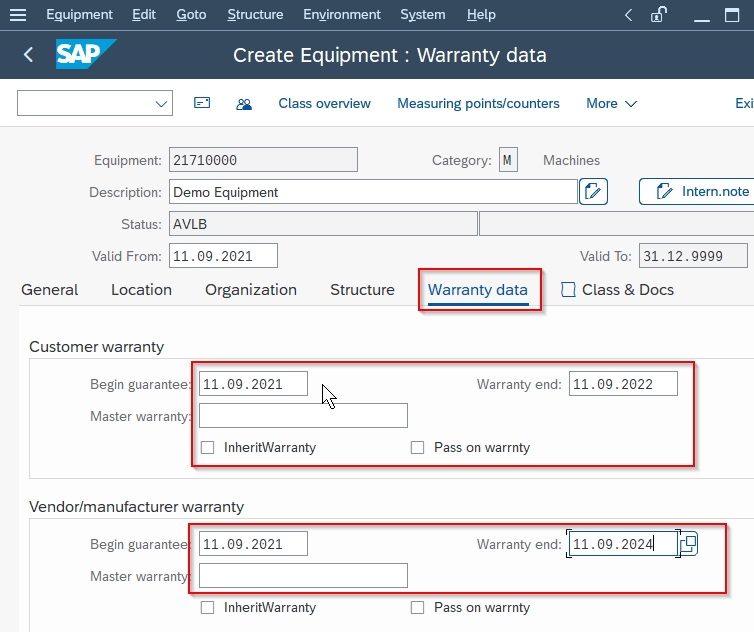
Task: Check Pass on warrnty under Customer warranty
Action: 417,448
